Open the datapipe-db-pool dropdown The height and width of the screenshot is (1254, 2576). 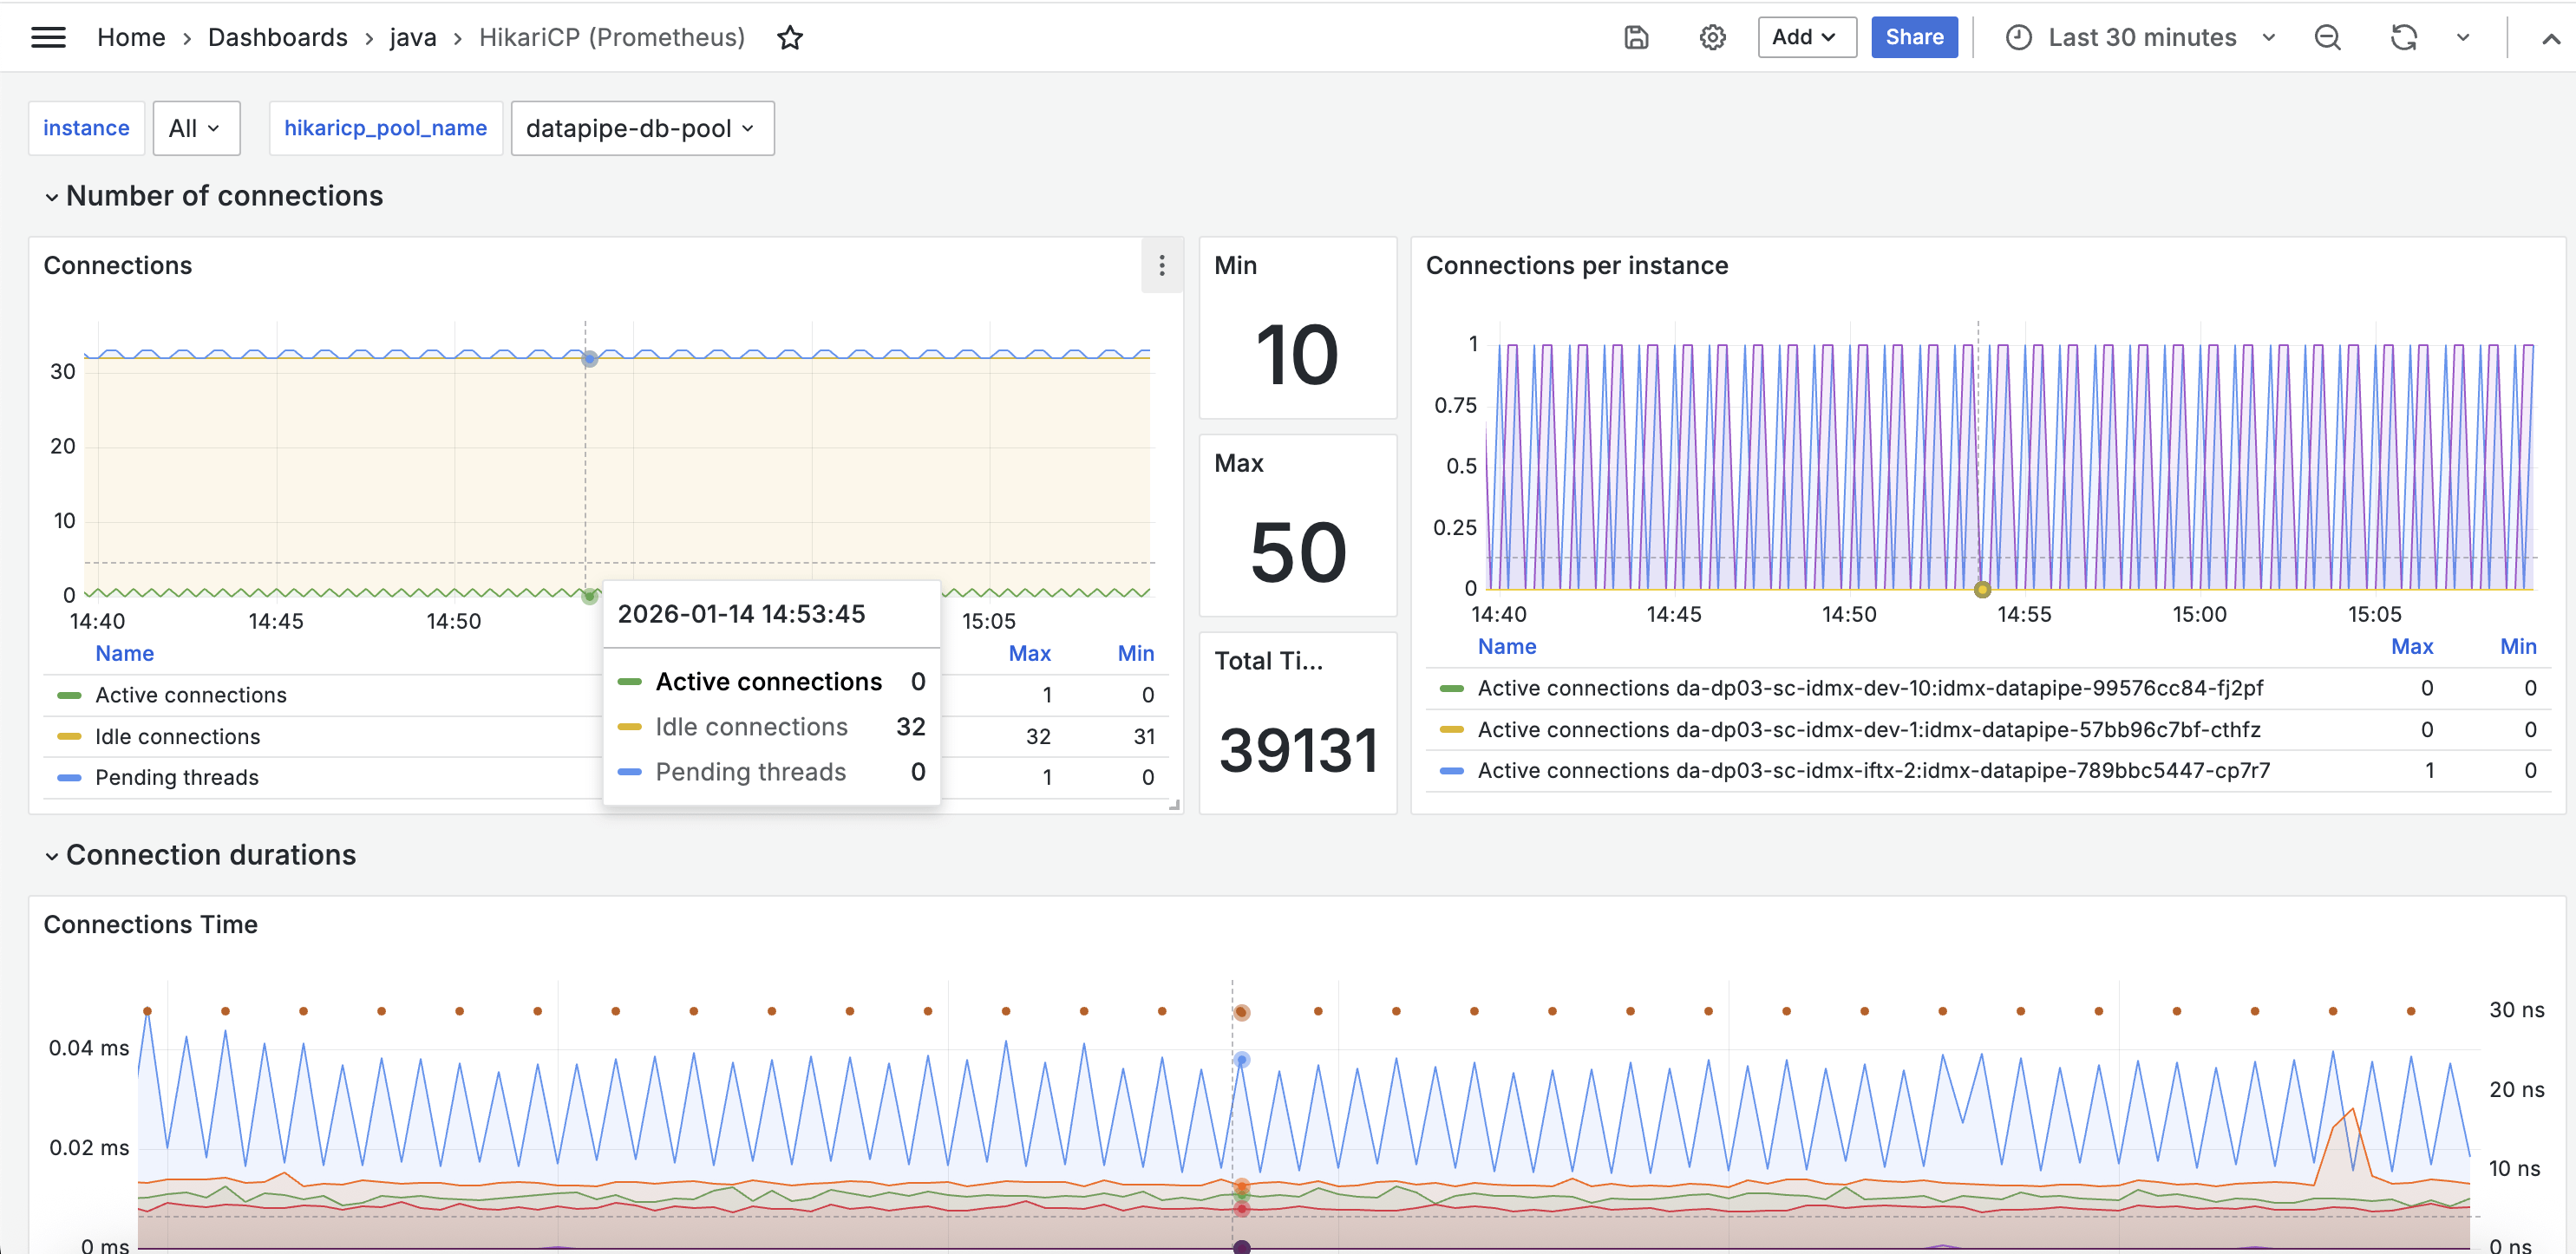[642, 128]
